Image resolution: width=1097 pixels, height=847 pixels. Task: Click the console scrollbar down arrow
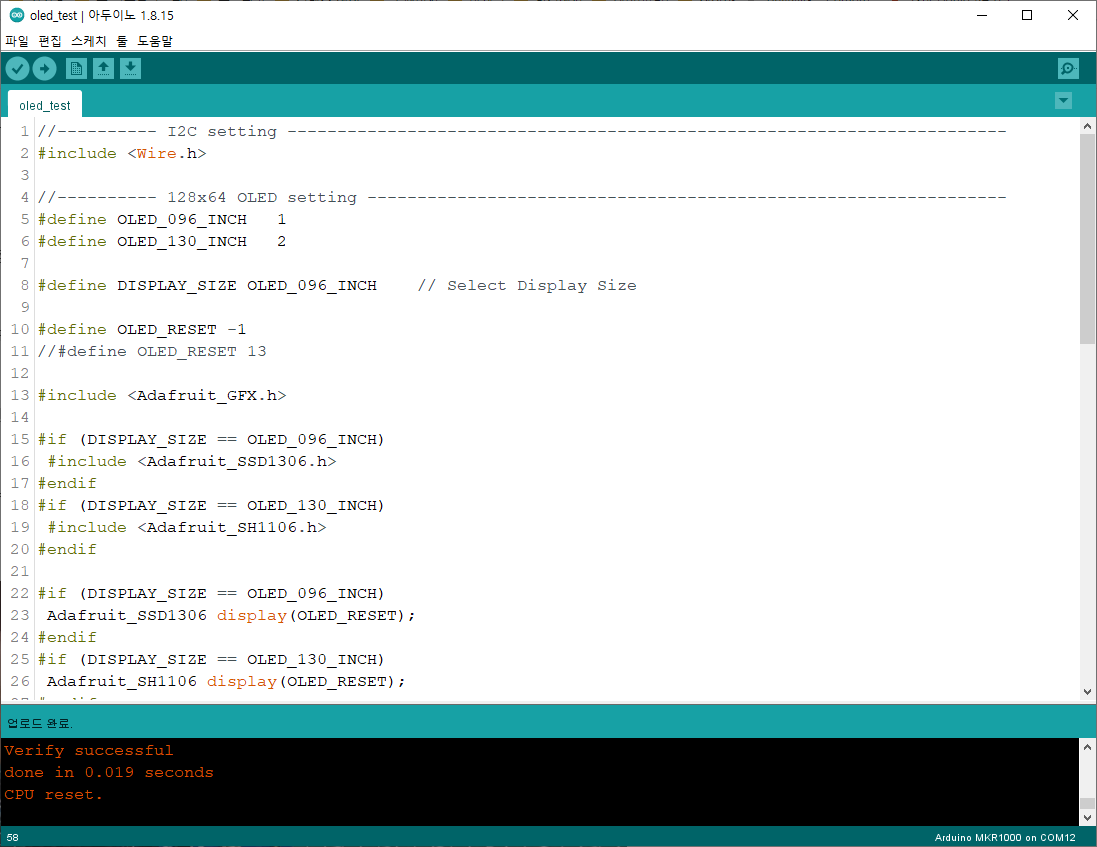tap(1087, 817)
